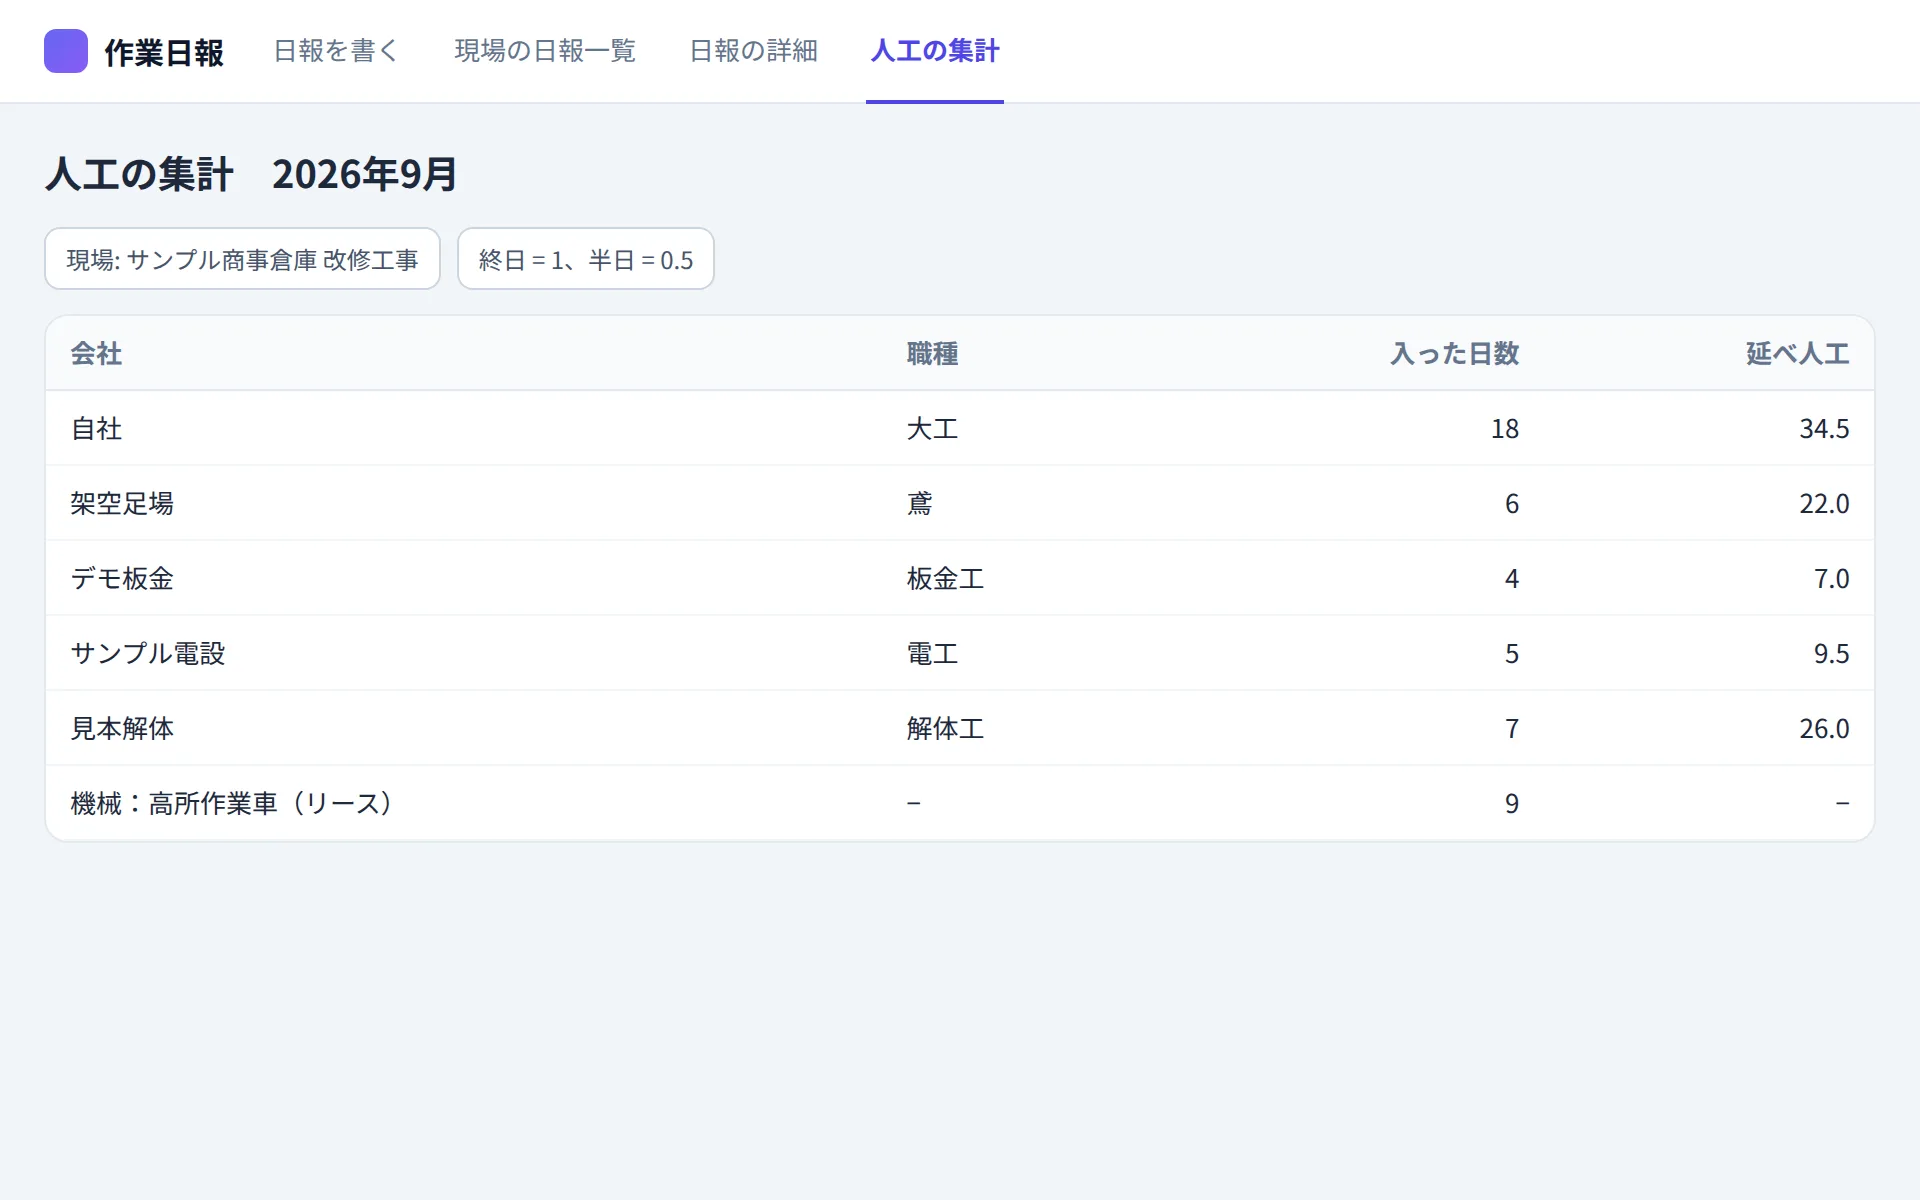Click the 34.5 total man-days value

point(1824,428)
